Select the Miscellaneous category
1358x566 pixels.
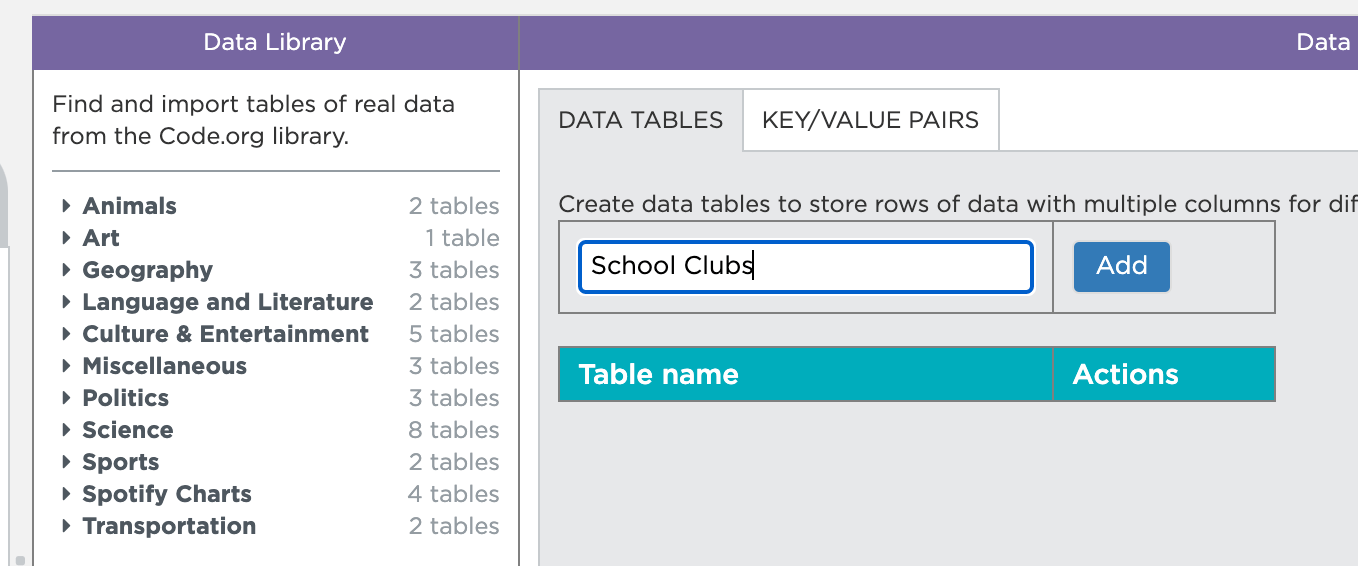(x=164, y=366)
